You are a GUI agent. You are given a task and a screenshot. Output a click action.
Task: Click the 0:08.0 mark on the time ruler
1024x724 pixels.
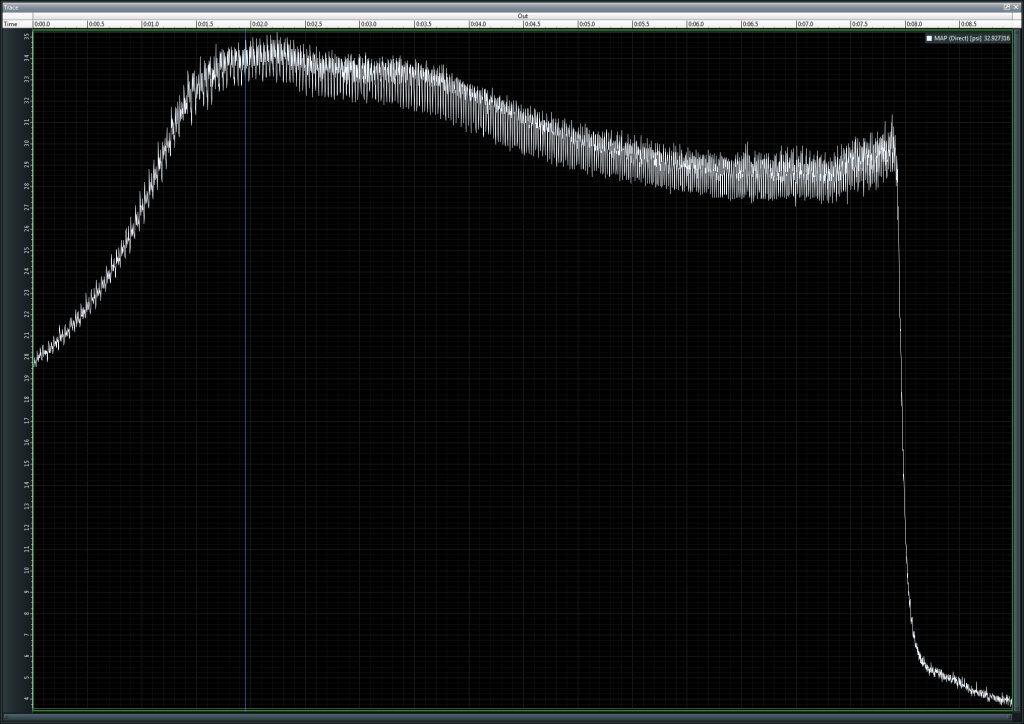(x=914, y=24)
